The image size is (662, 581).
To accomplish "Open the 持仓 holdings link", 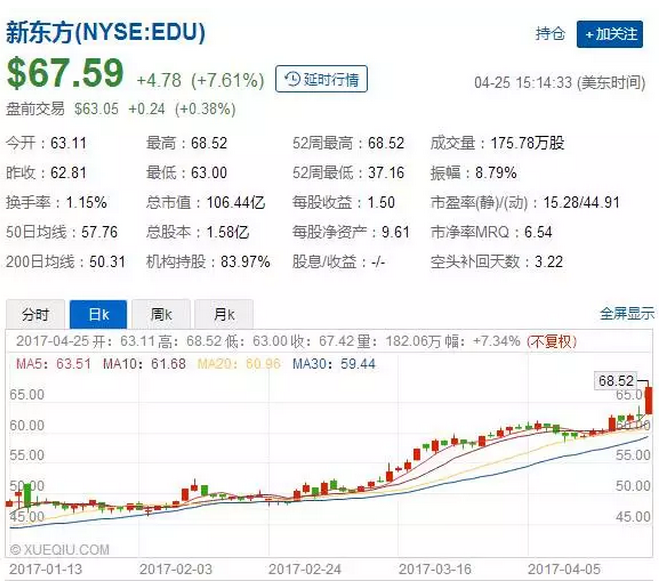I will (550, 33).
